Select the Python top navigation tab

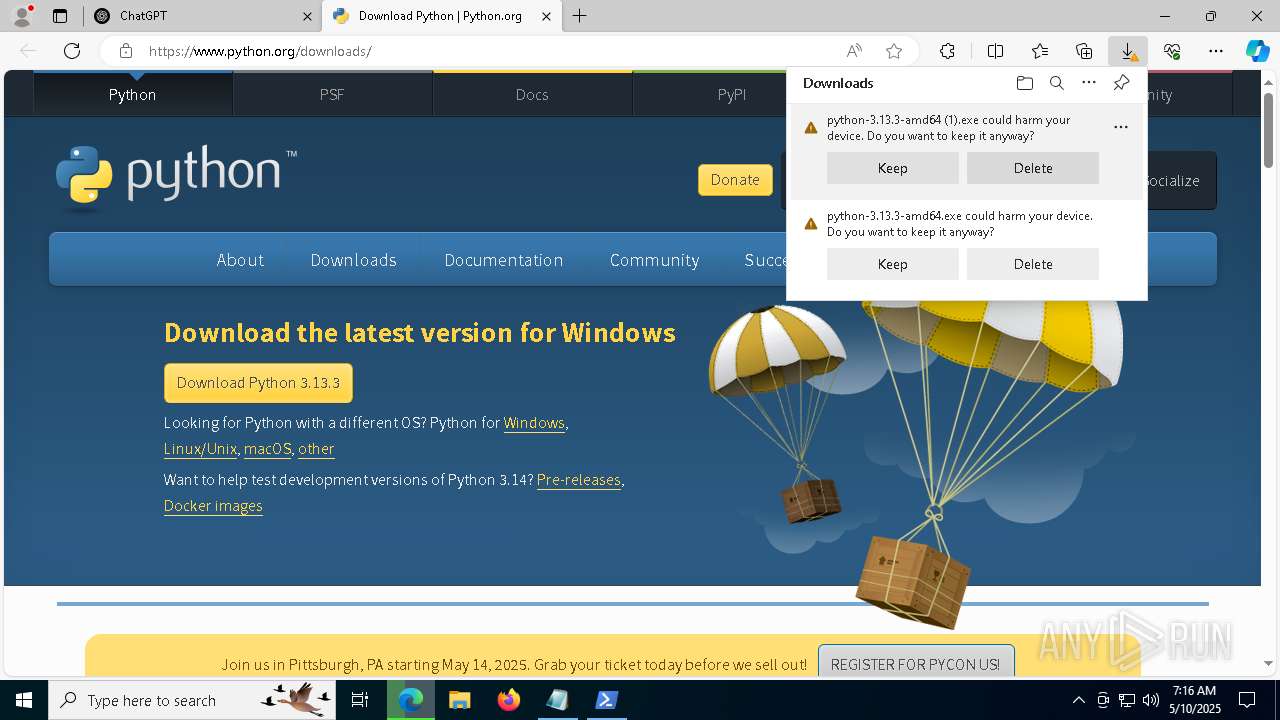coord(133,94)
